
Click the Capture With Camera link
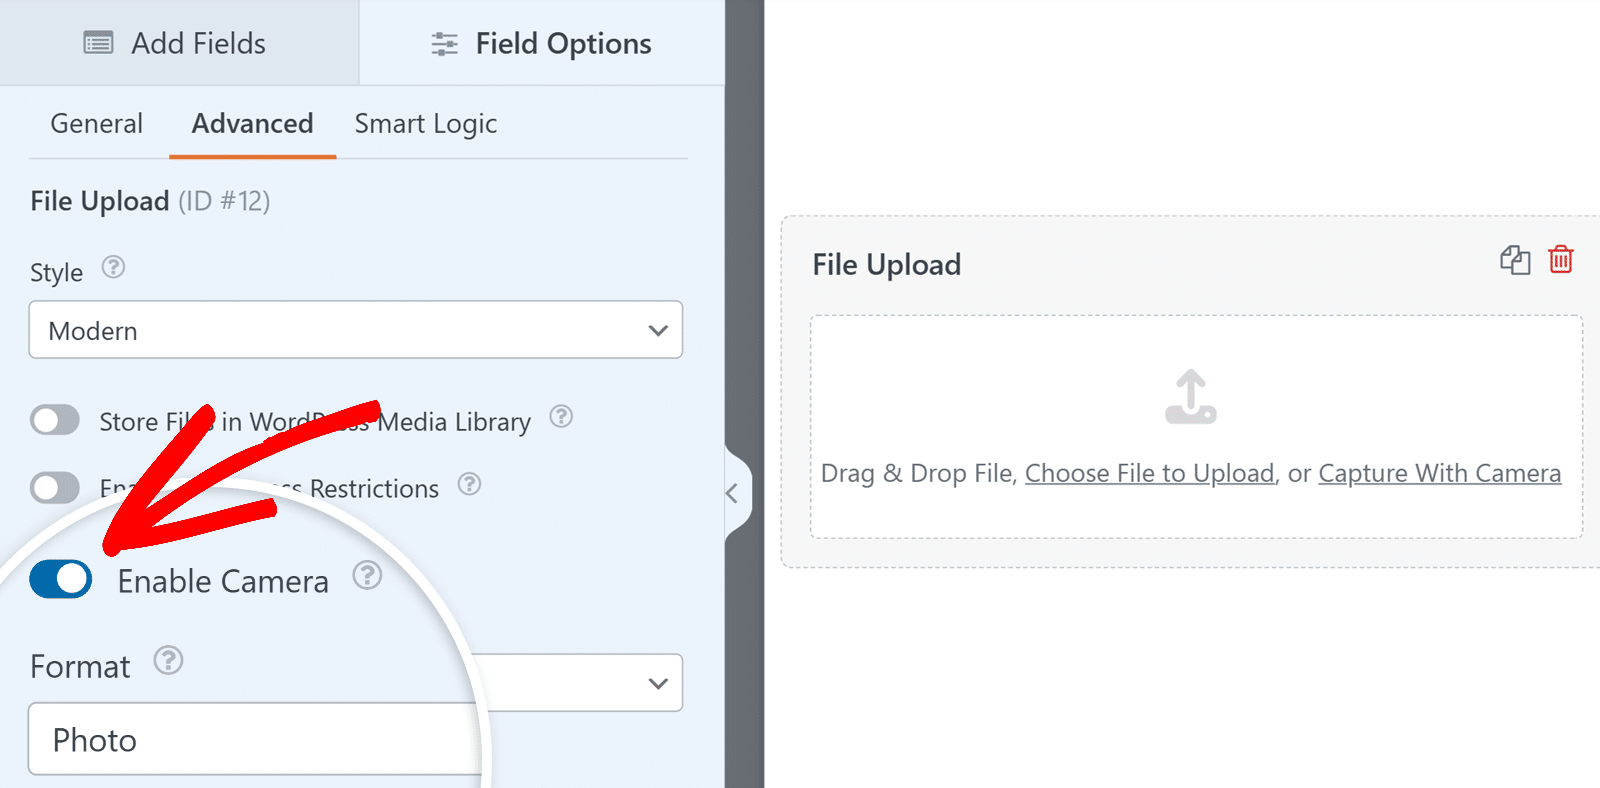1440,473
